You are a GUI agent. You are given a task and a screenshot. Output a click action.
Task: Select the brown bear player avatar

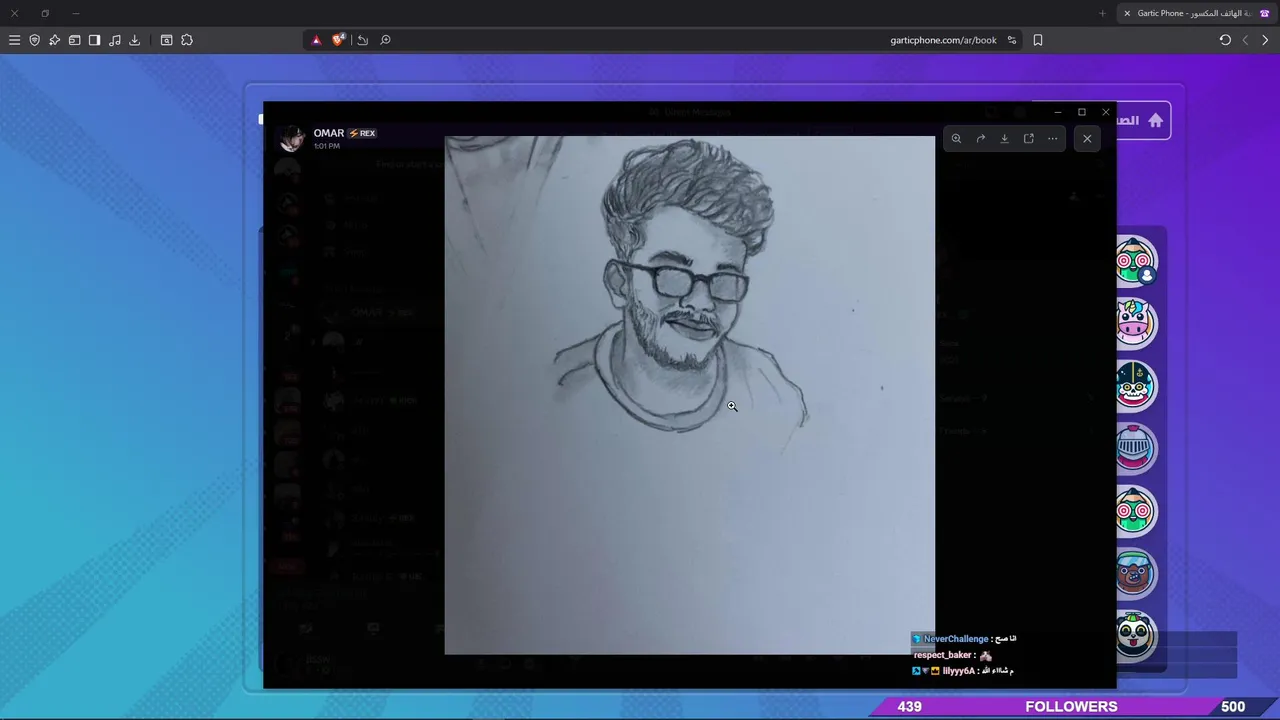point(1135,573)
